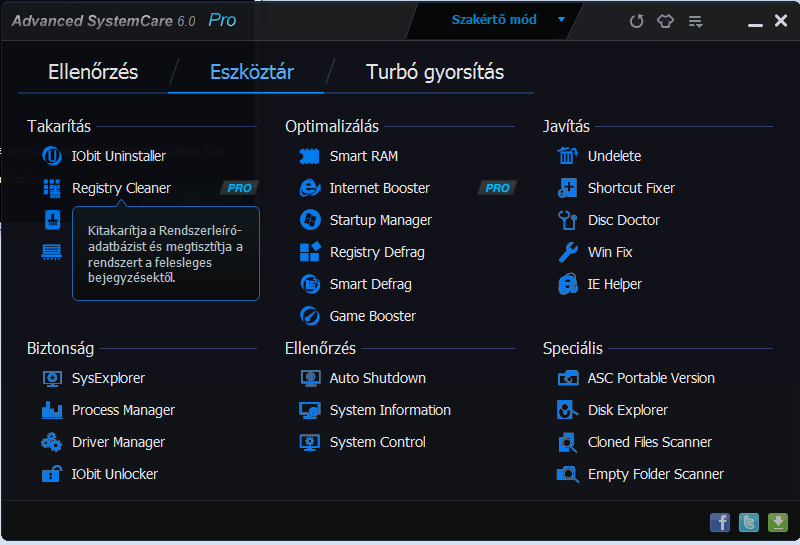800x545 pixels.
Task: Click PRO badge beside Registry Cleaner
Action: click(x=239, y=188)
